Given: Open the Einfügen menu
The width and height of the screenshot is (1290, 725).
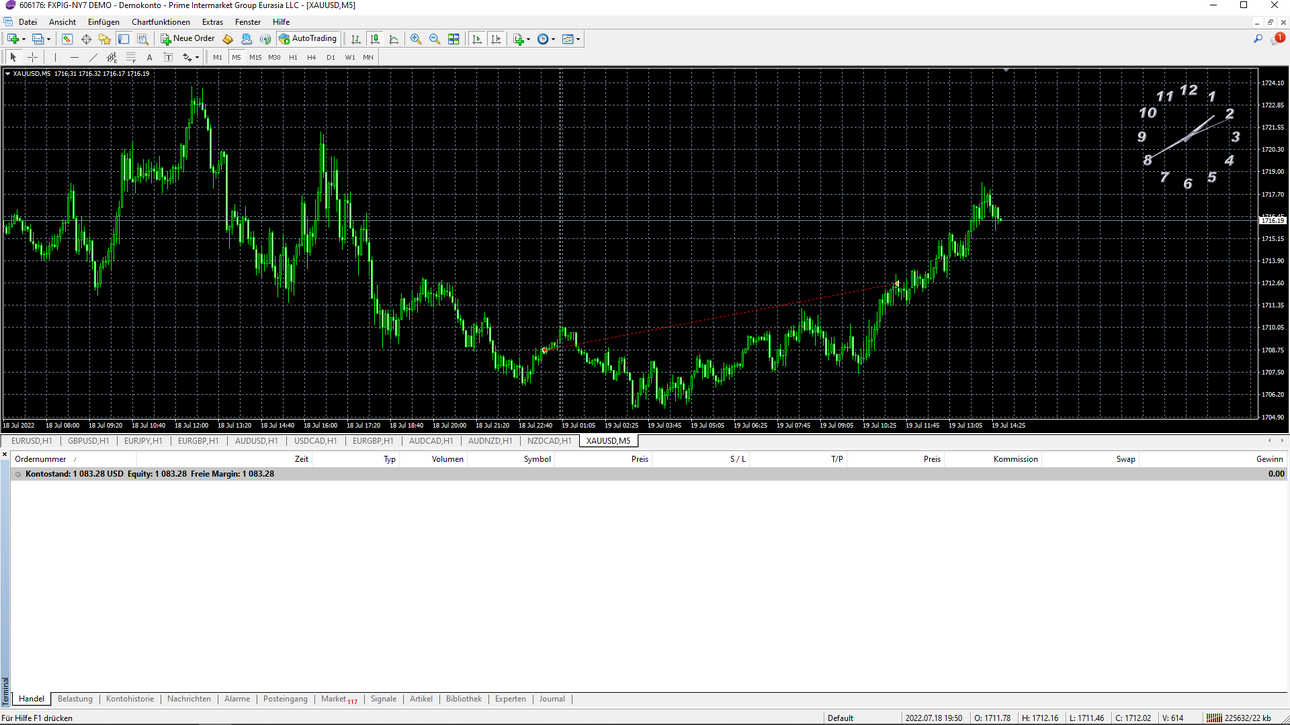Looking at the screenshot, I should coord(103,22).
